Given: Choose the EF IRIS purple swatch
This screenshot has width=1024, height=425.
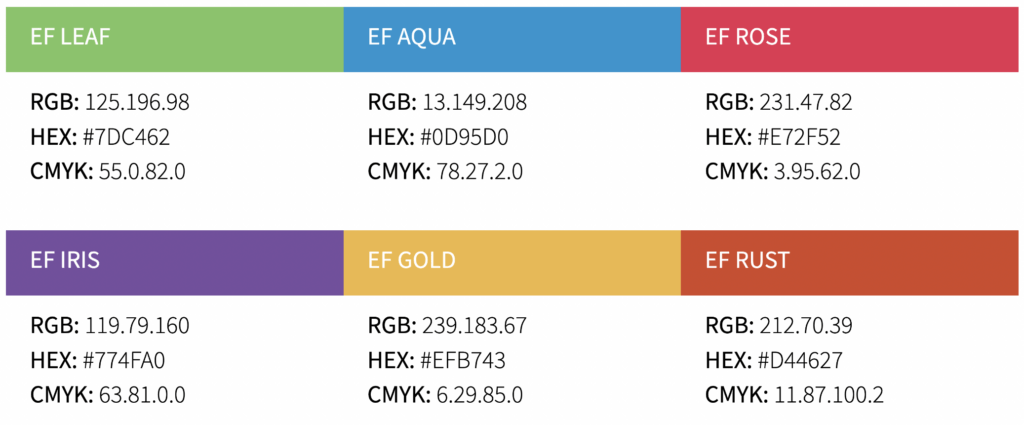Looking at the screenshot, I should (174, 262).
